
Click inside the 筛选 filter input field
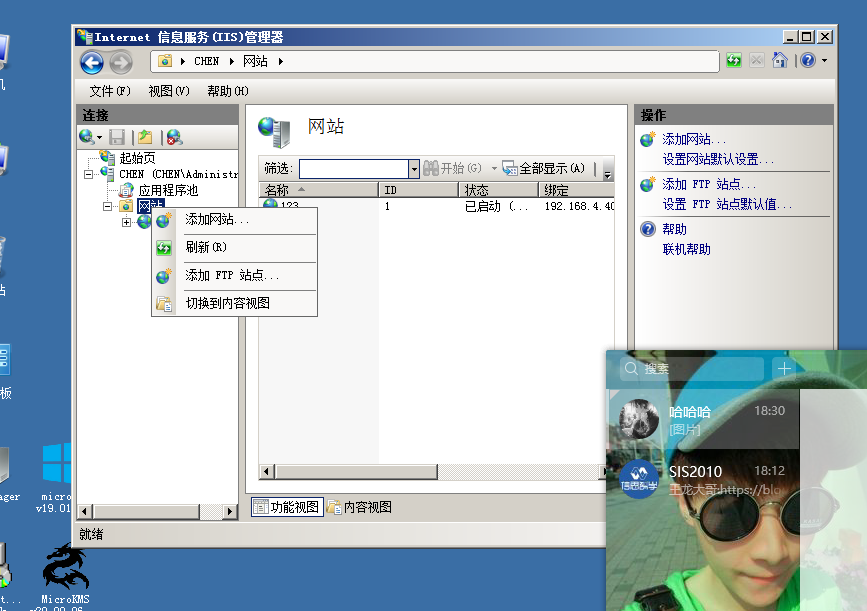(x=354, y=169)
